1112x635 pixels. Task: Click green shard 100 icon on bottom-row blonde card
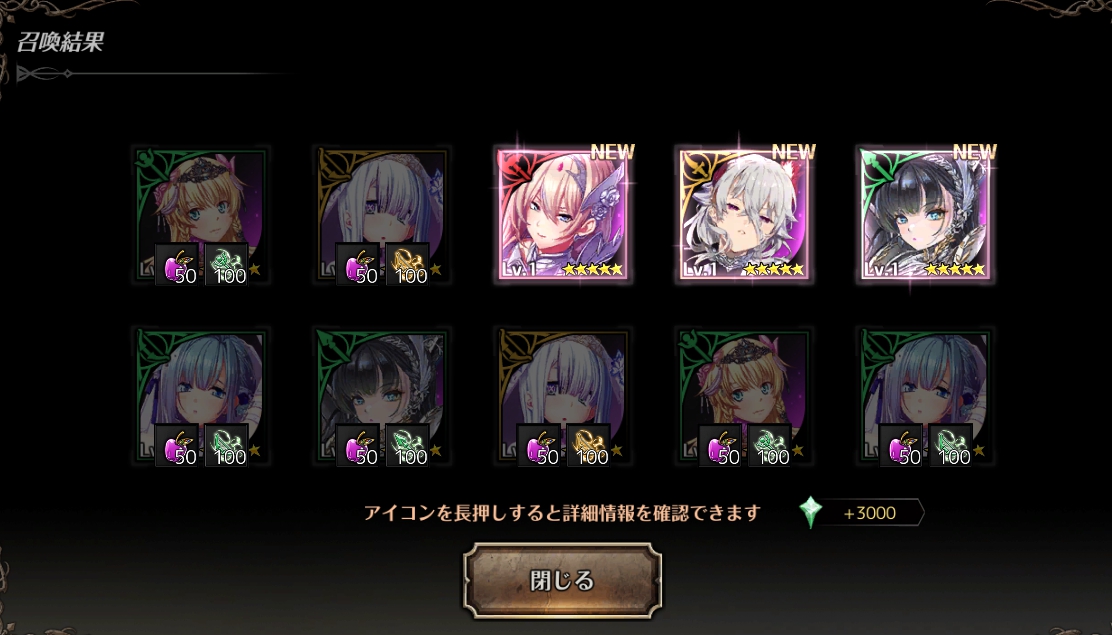tap(769, 446)
